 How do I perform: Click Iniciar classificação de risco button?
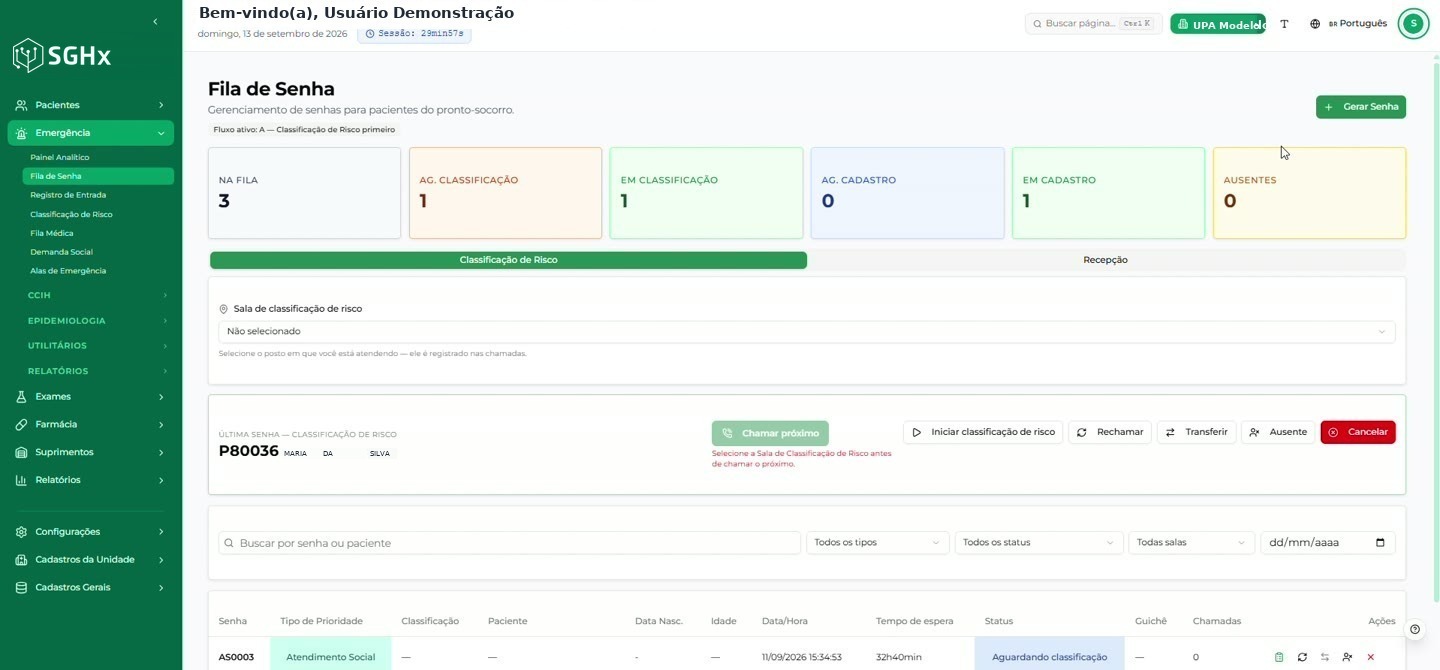click(983, 432)
